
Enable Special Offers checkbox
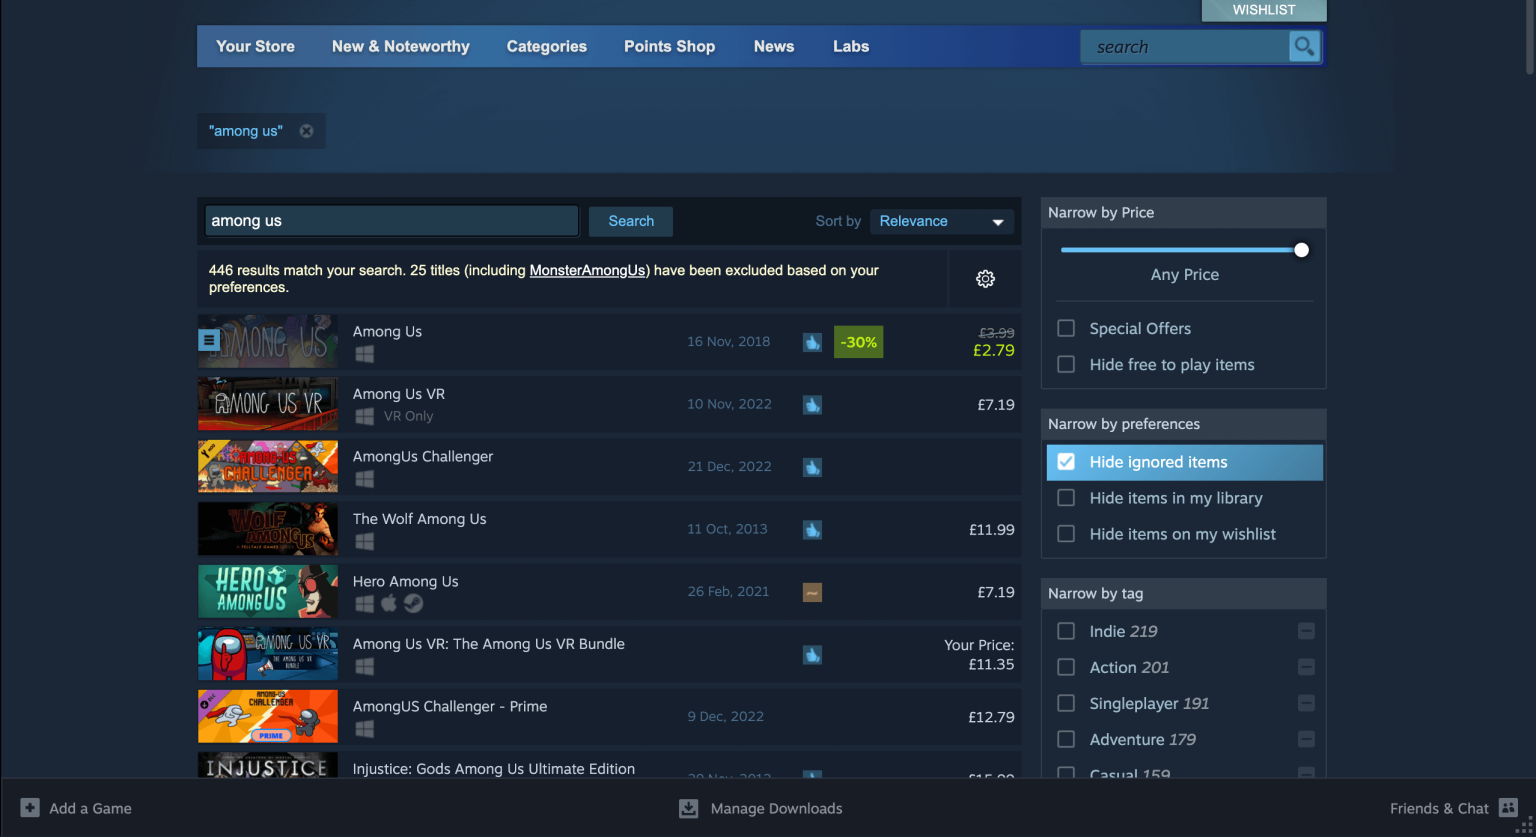1066,328
